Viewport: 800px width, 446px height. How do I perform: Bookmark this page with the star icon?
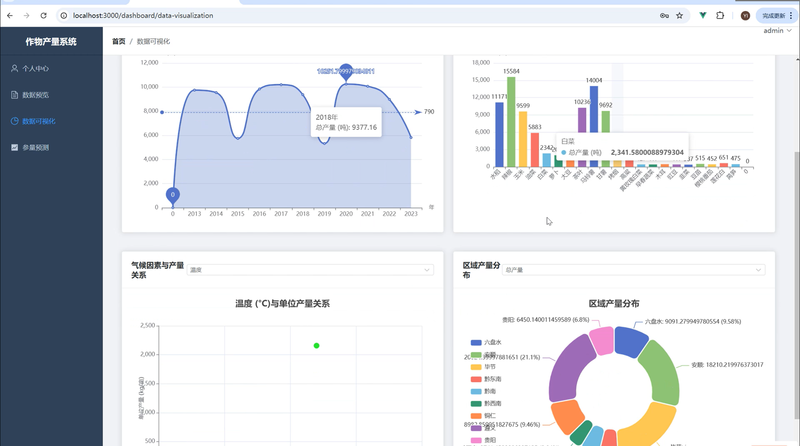680,15
